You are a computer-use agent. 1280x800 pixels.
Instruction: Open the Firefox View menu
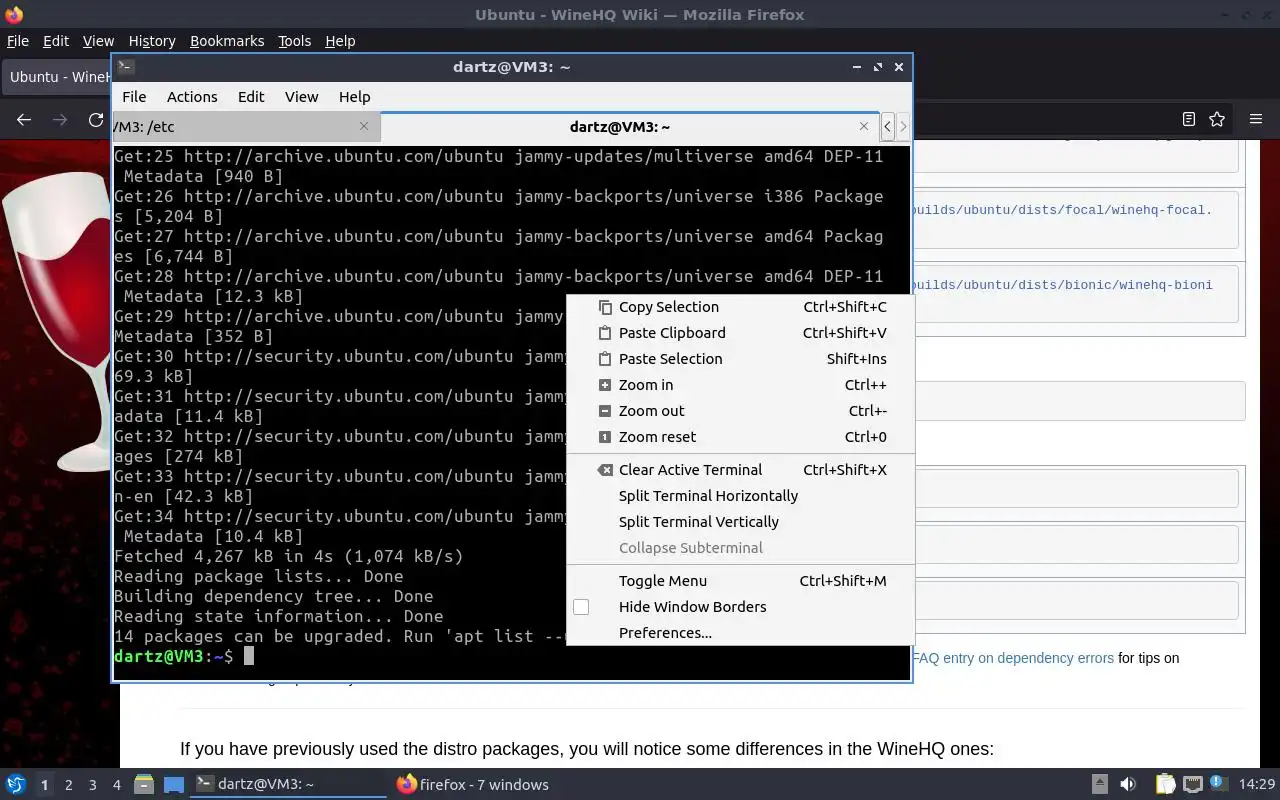(x=98, y=41)
